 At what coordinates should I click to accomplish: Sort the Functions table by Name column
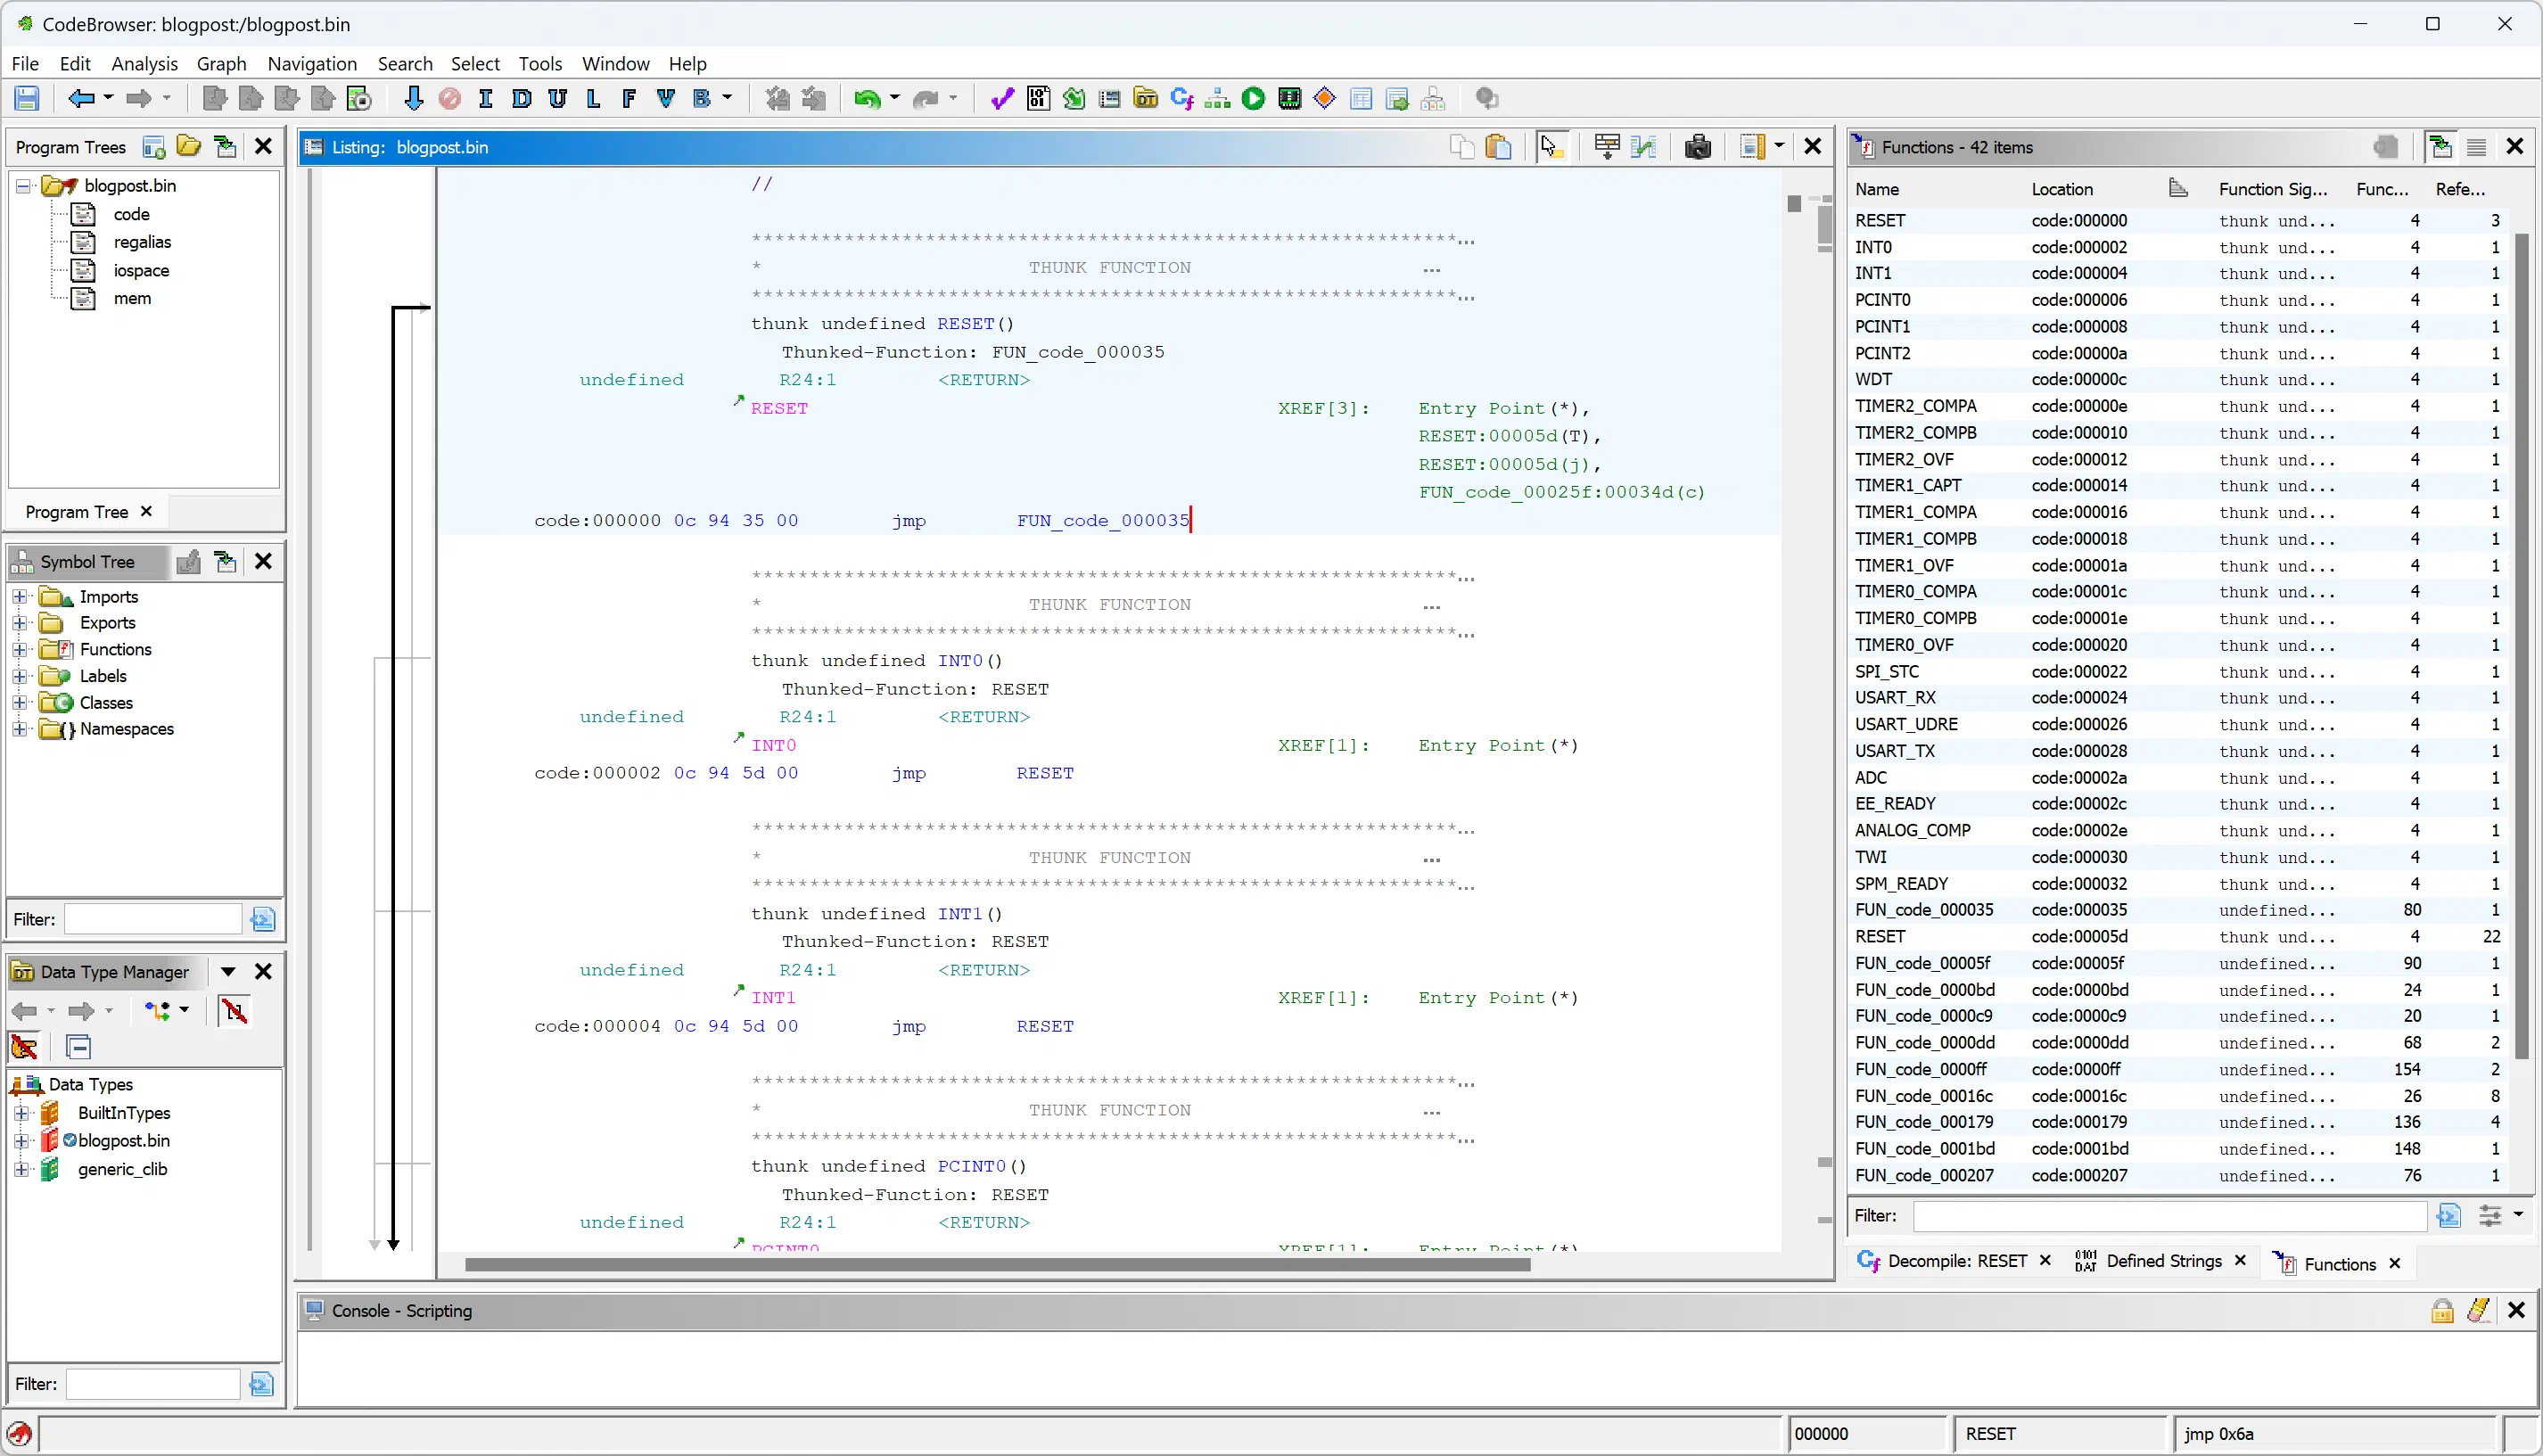click(1877, 189)
